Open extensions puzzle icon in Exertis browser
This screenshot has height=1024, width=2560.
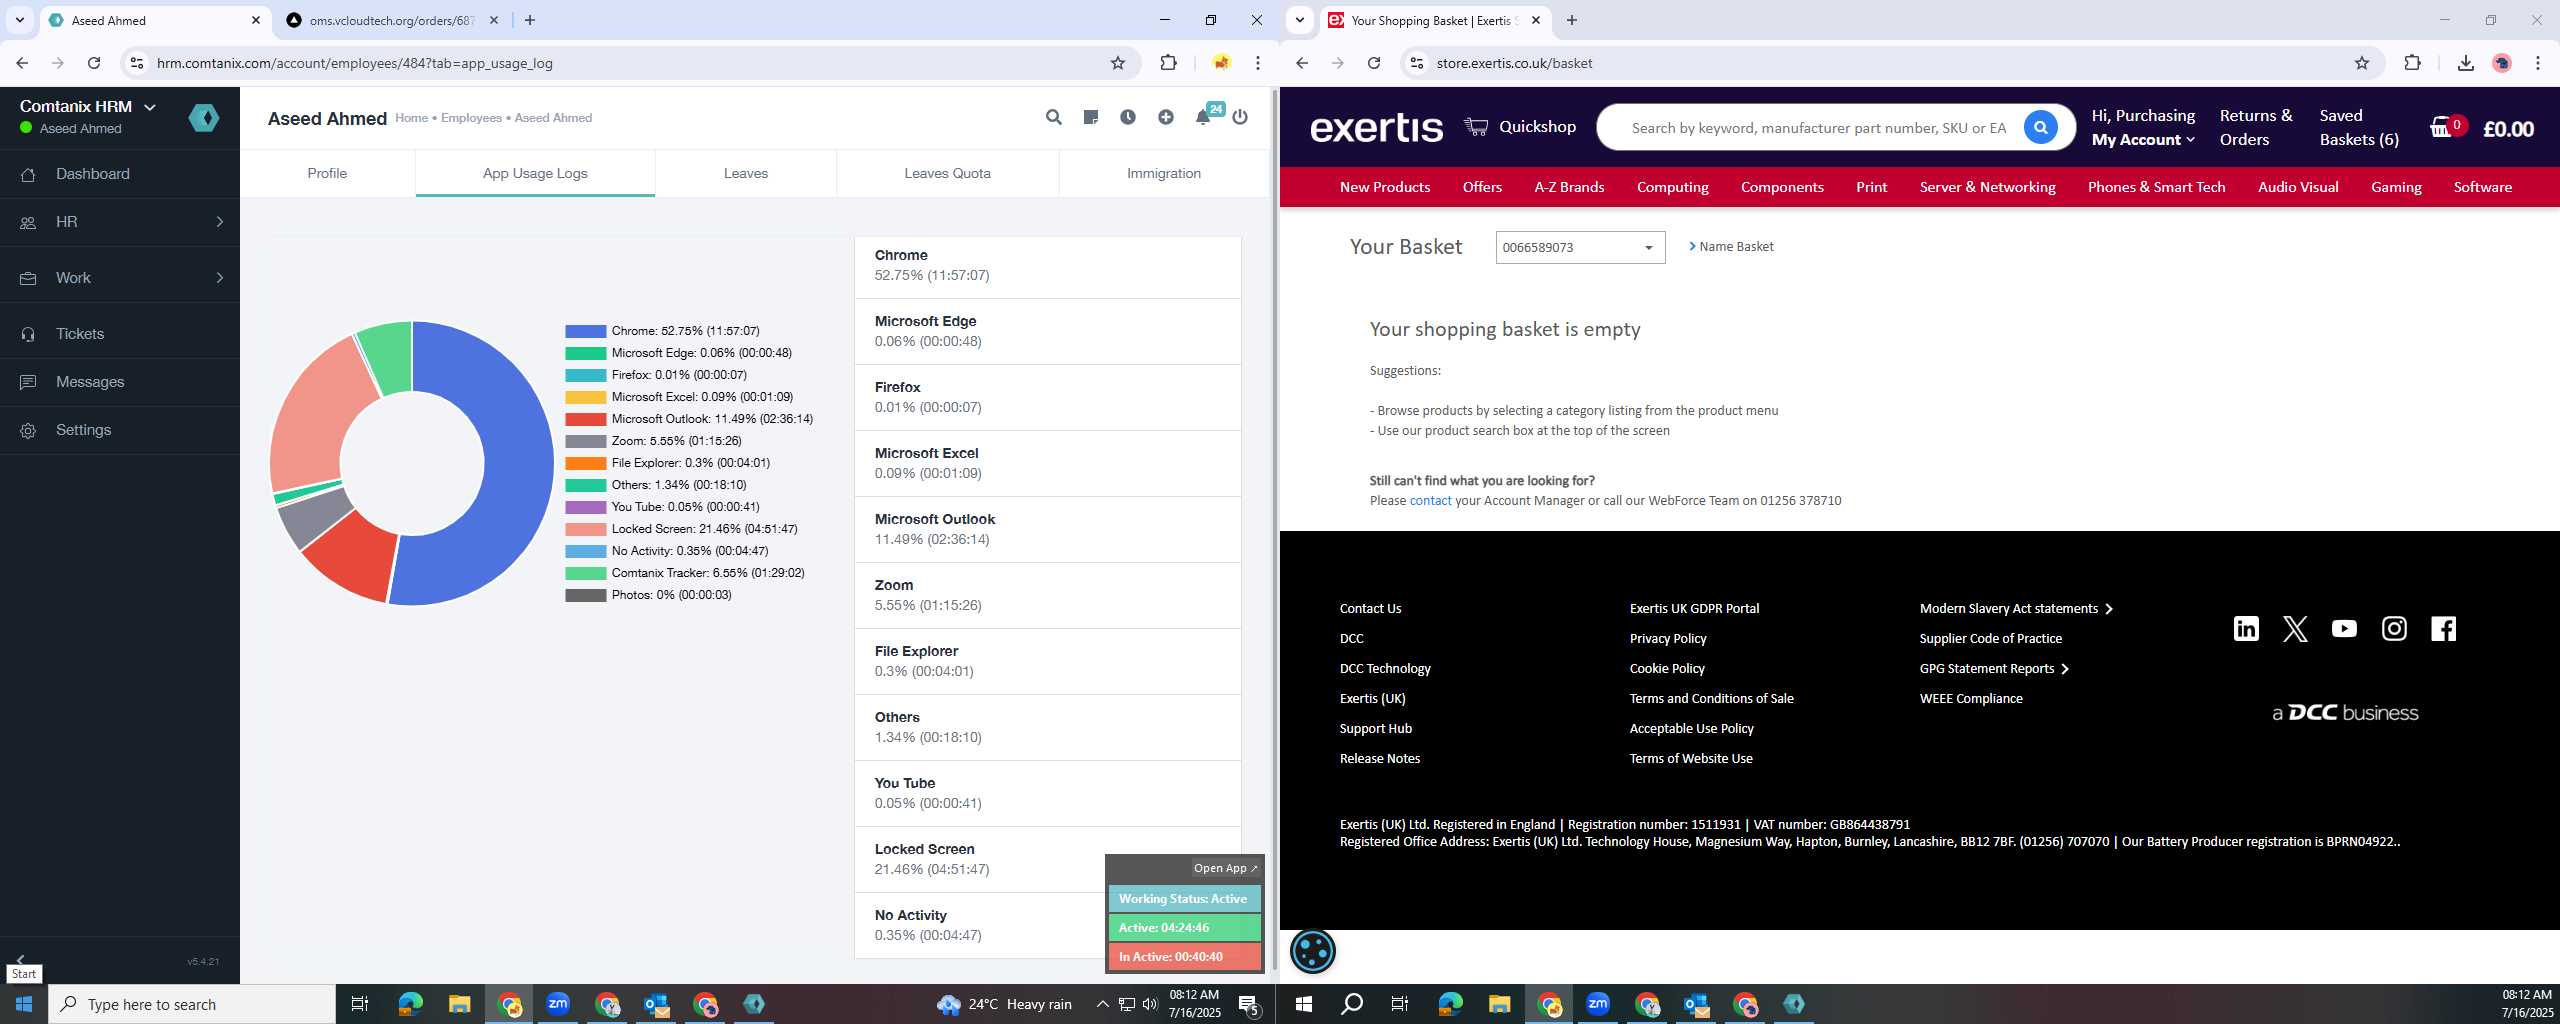pos(2412,63)
